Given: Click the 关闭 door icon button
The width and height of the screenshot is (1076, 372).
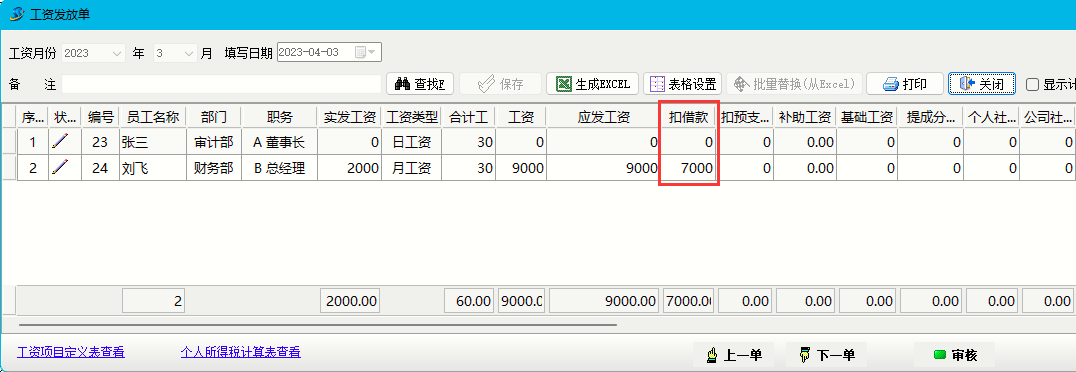Looking at the screenshot, I should (x=982, y=84).
